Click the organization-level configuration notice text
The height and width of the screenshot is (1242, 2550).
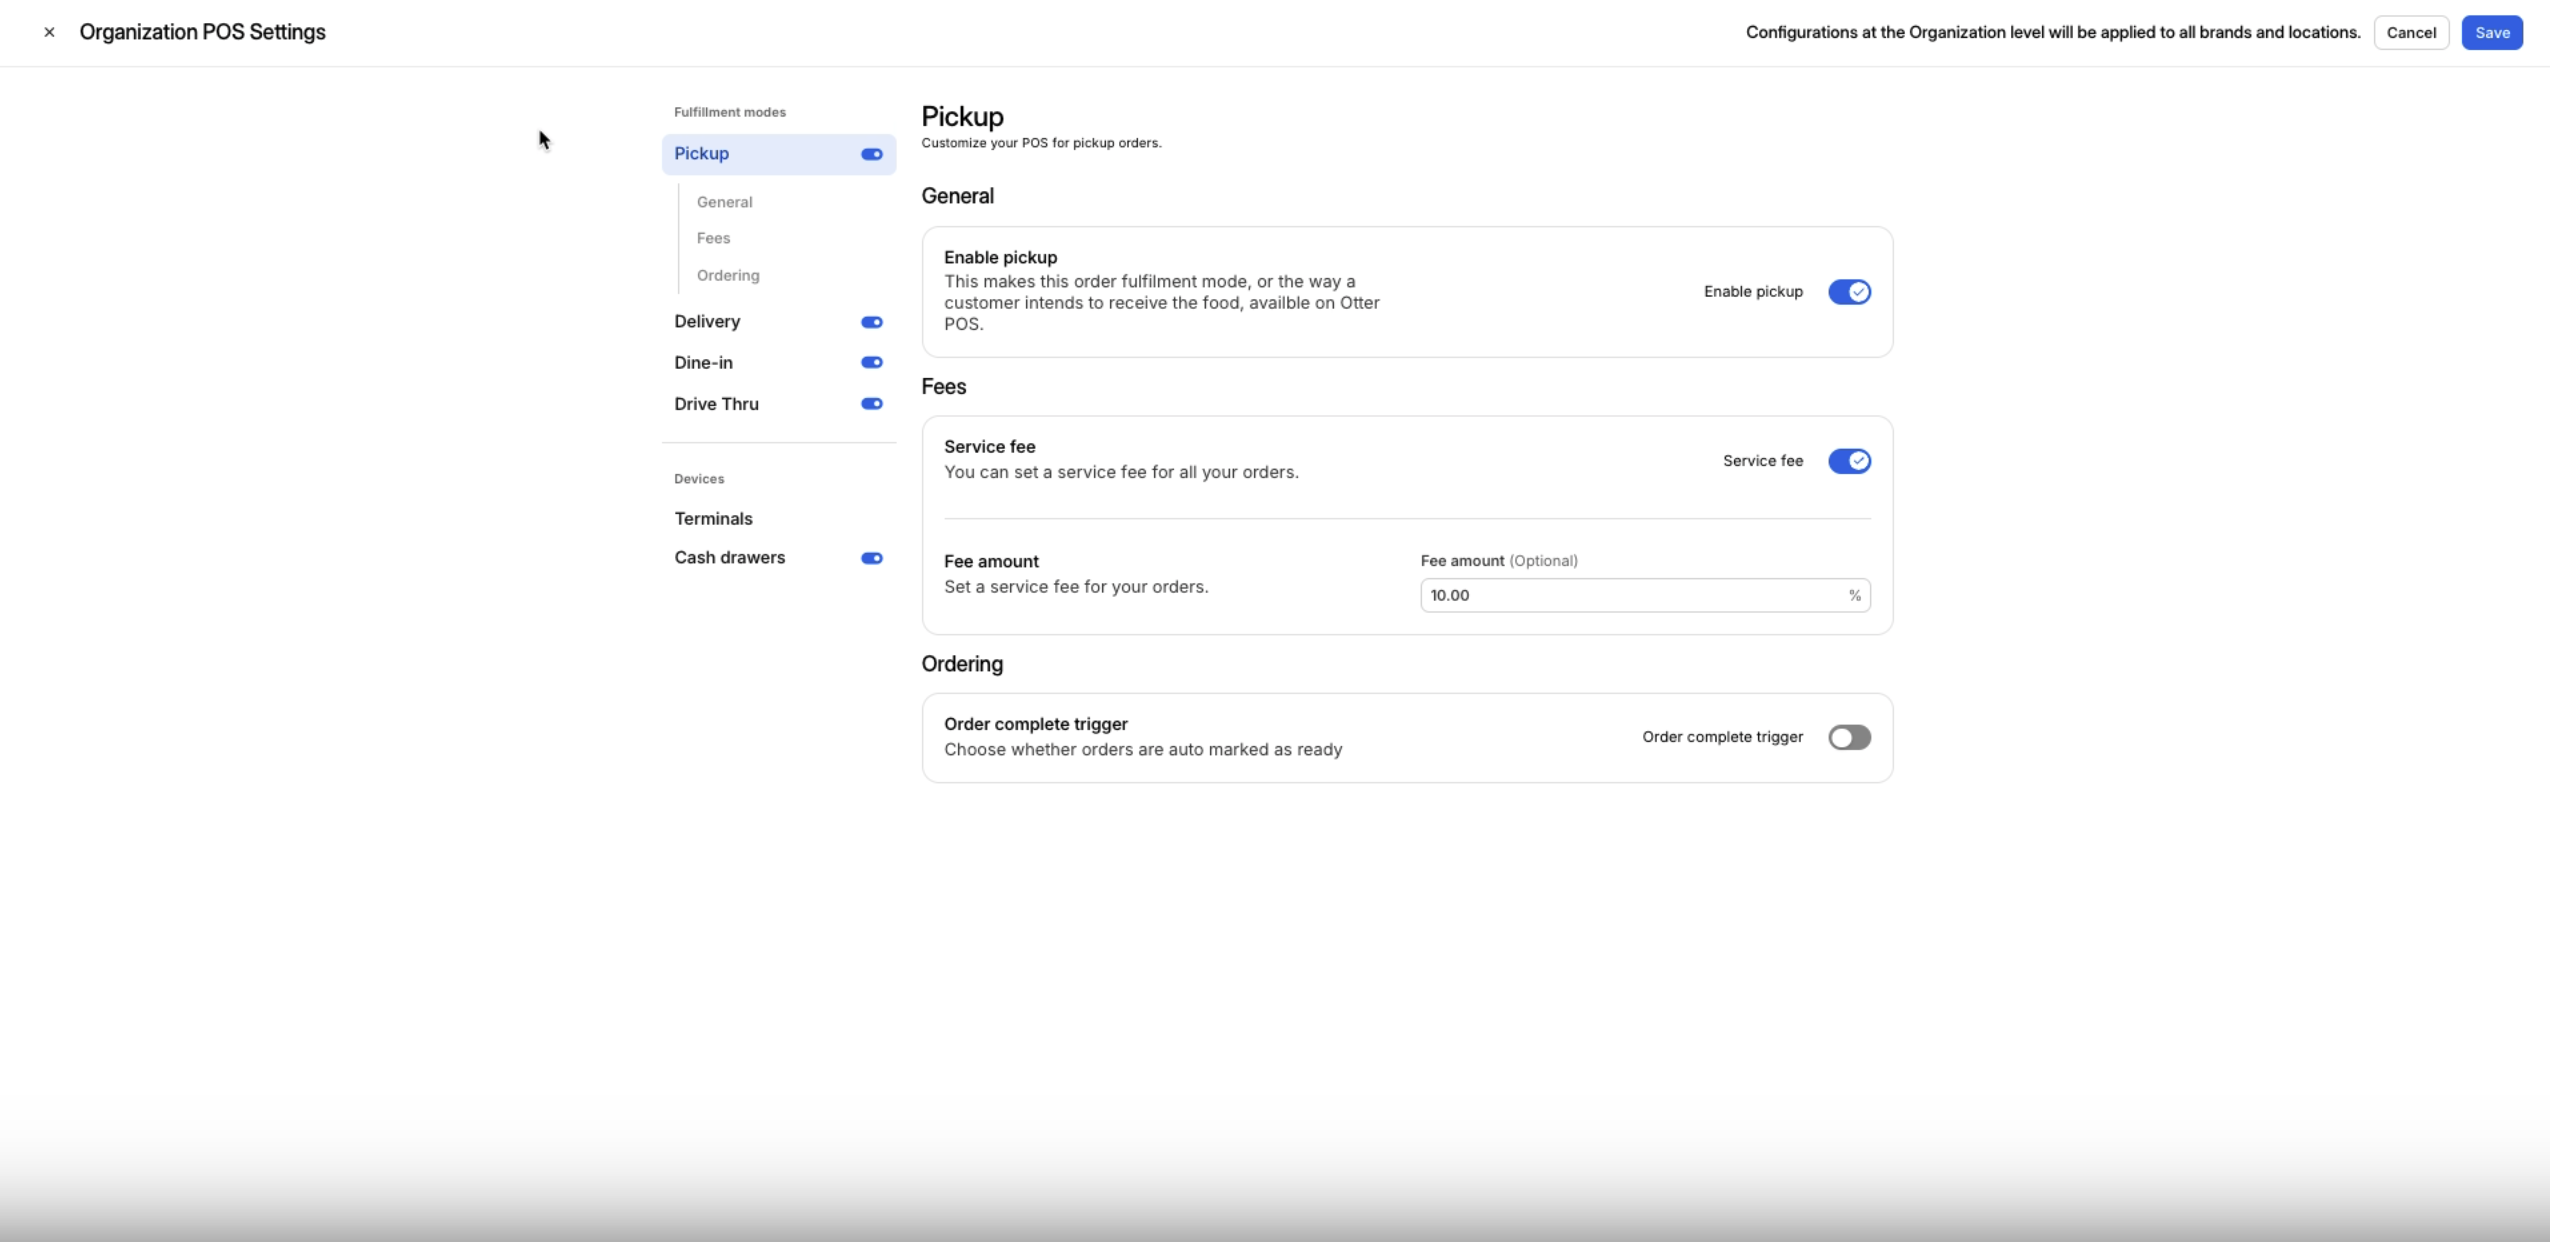click(2053, 32)
